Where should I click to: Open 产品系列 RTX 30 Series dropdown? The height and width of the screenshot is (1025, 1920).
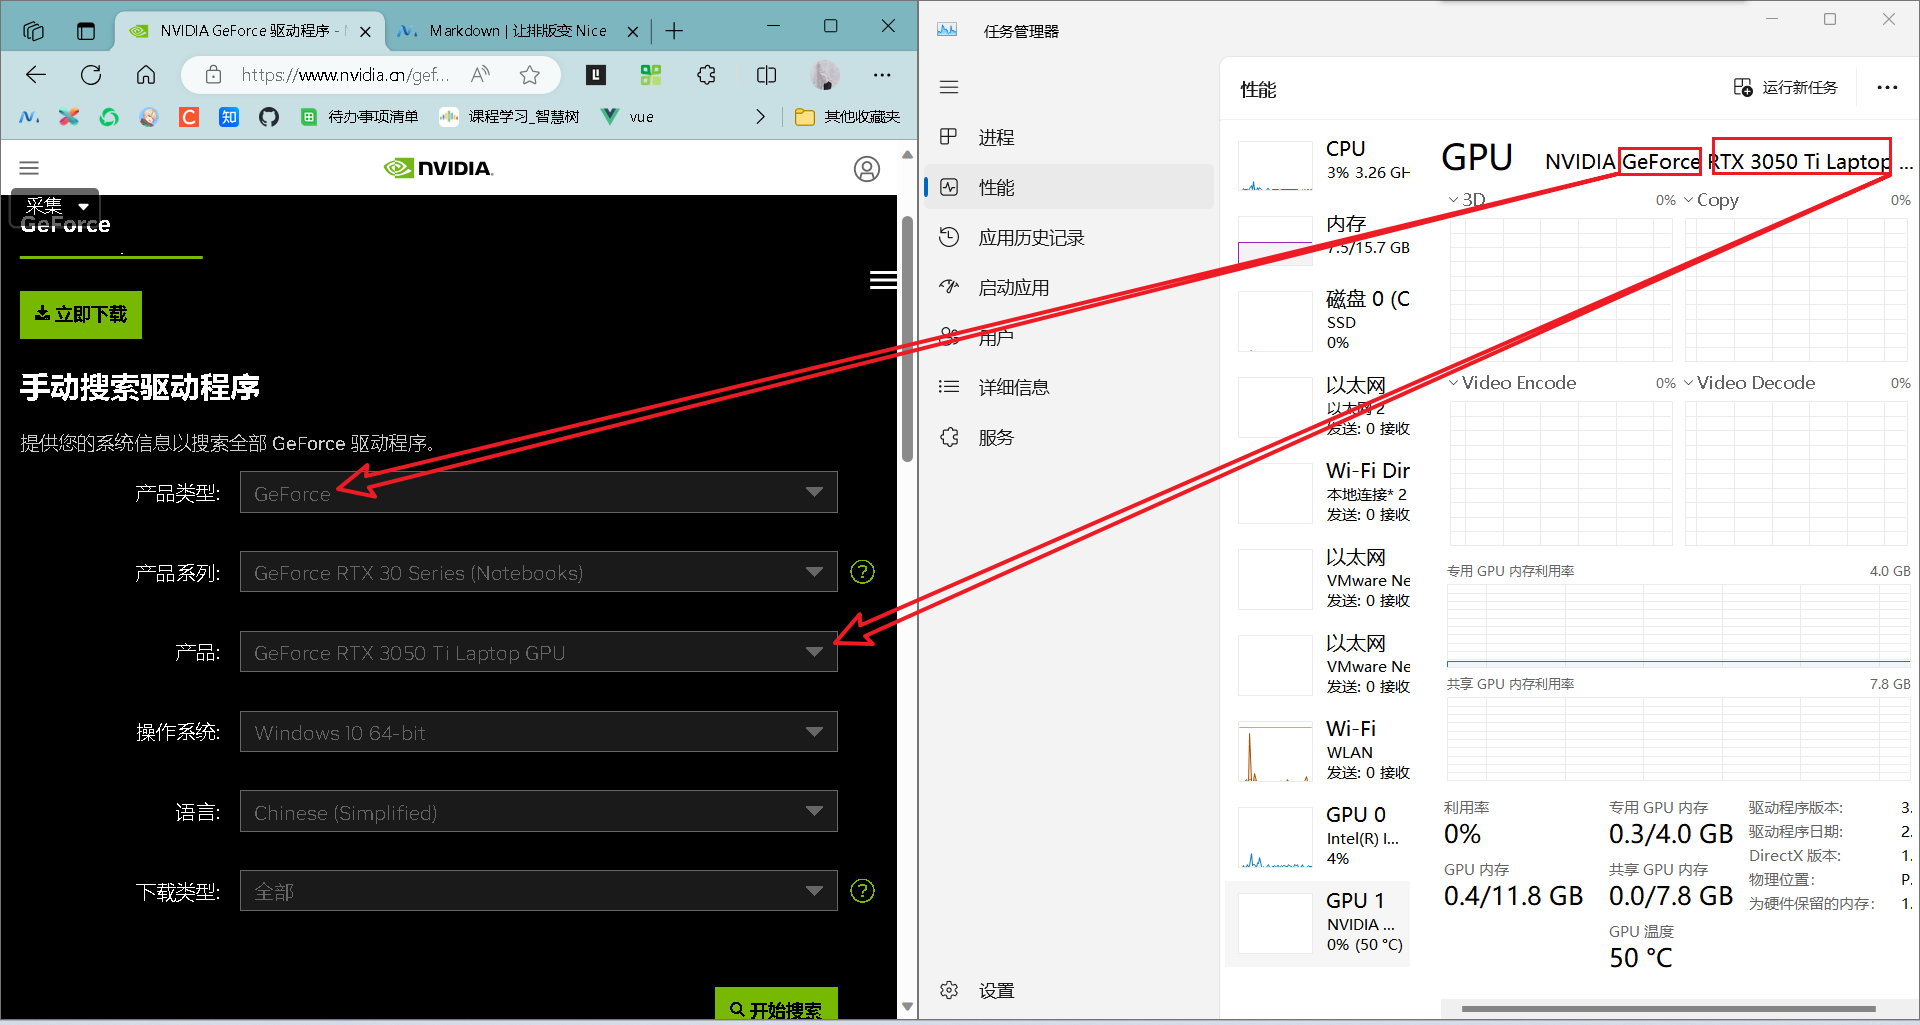(538, 572)
